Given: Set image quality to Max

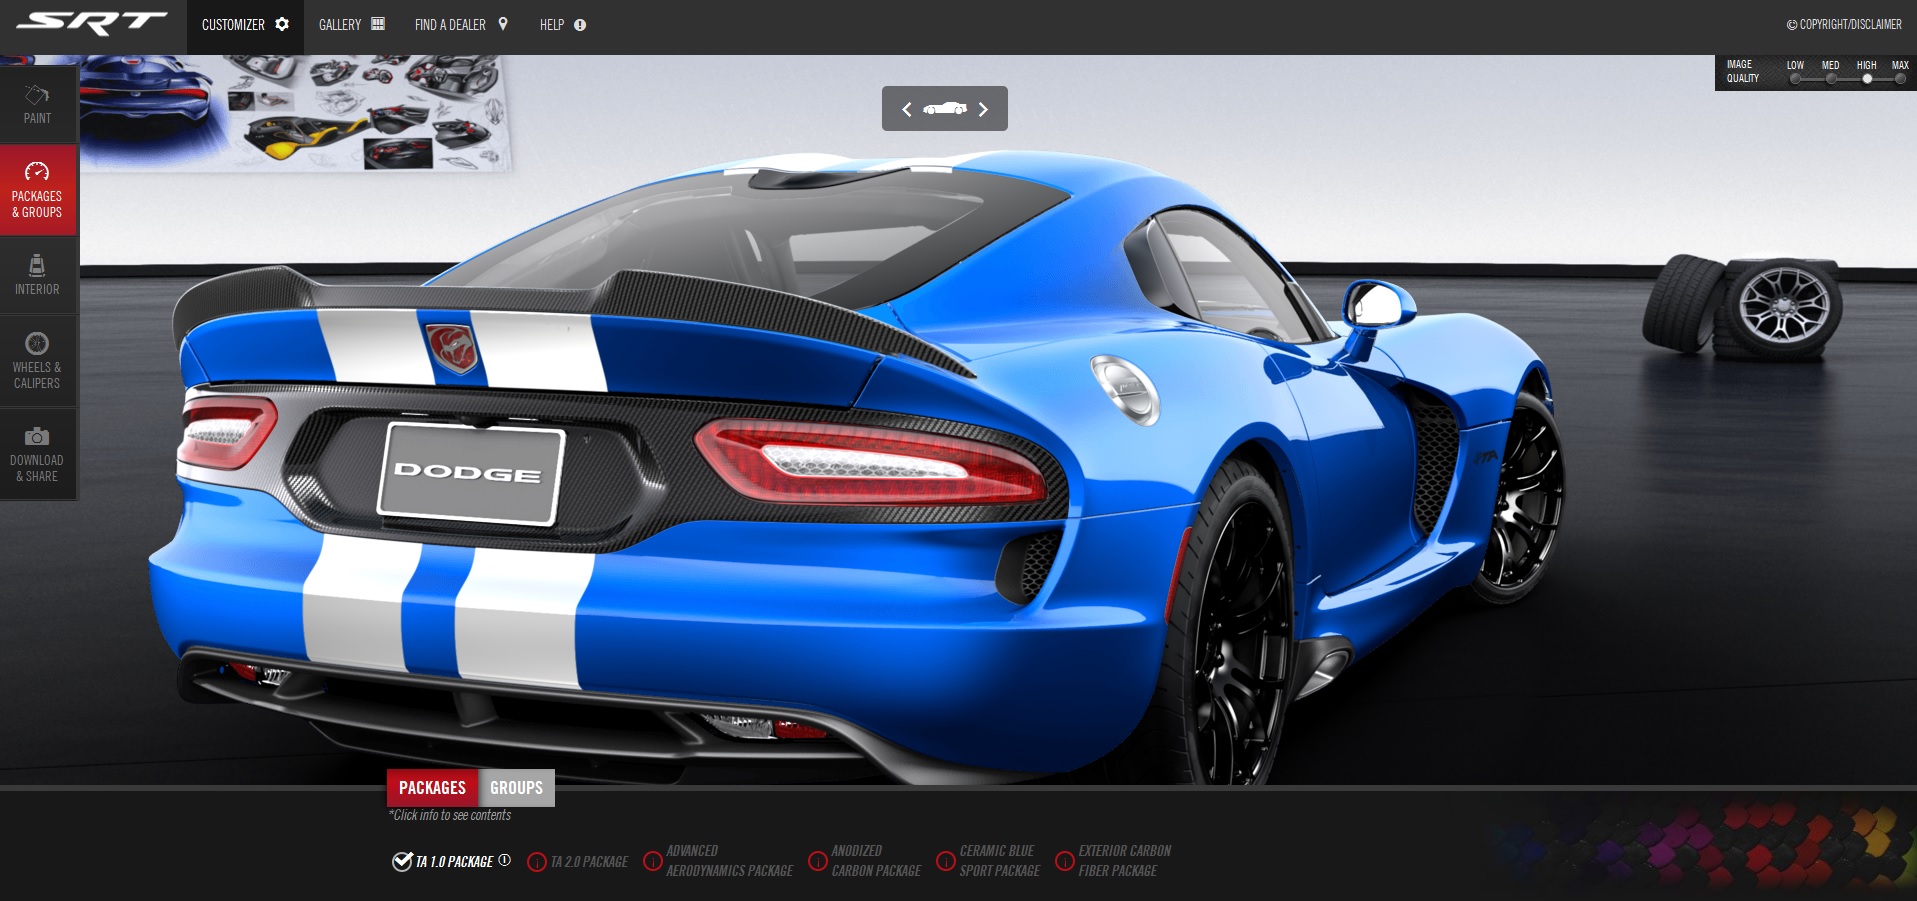Looking at the screenshot, I should pyautogui.click(x=1900, y=78).
